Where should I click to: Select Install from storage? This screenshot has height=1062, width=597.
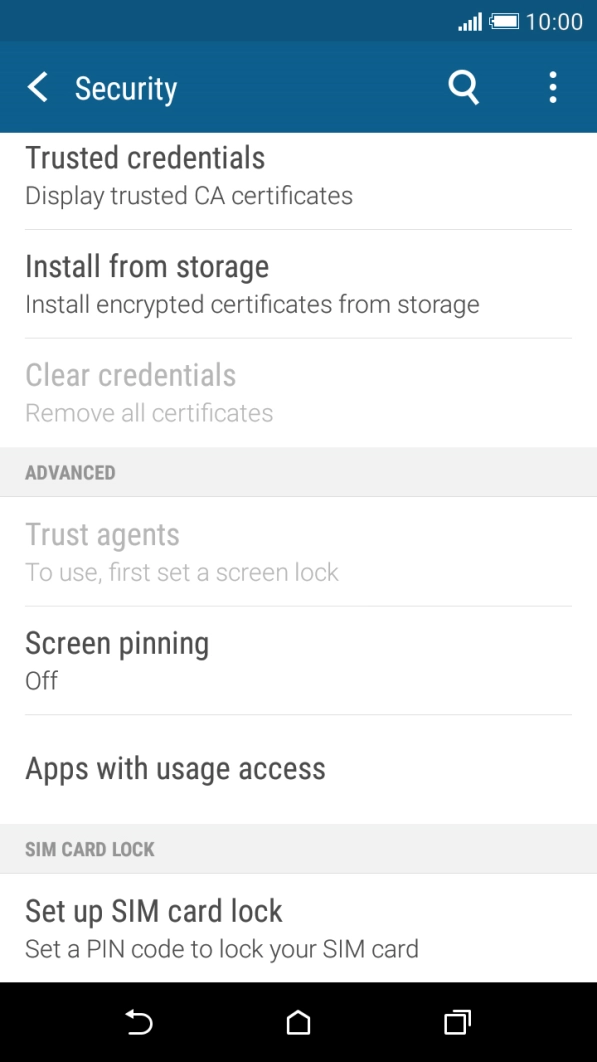click(x=147, y=283)
